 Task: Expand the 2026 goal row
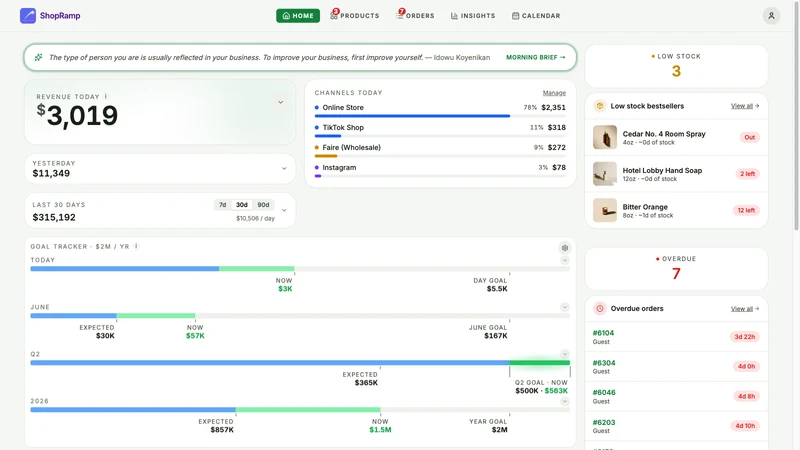point(565,401)
